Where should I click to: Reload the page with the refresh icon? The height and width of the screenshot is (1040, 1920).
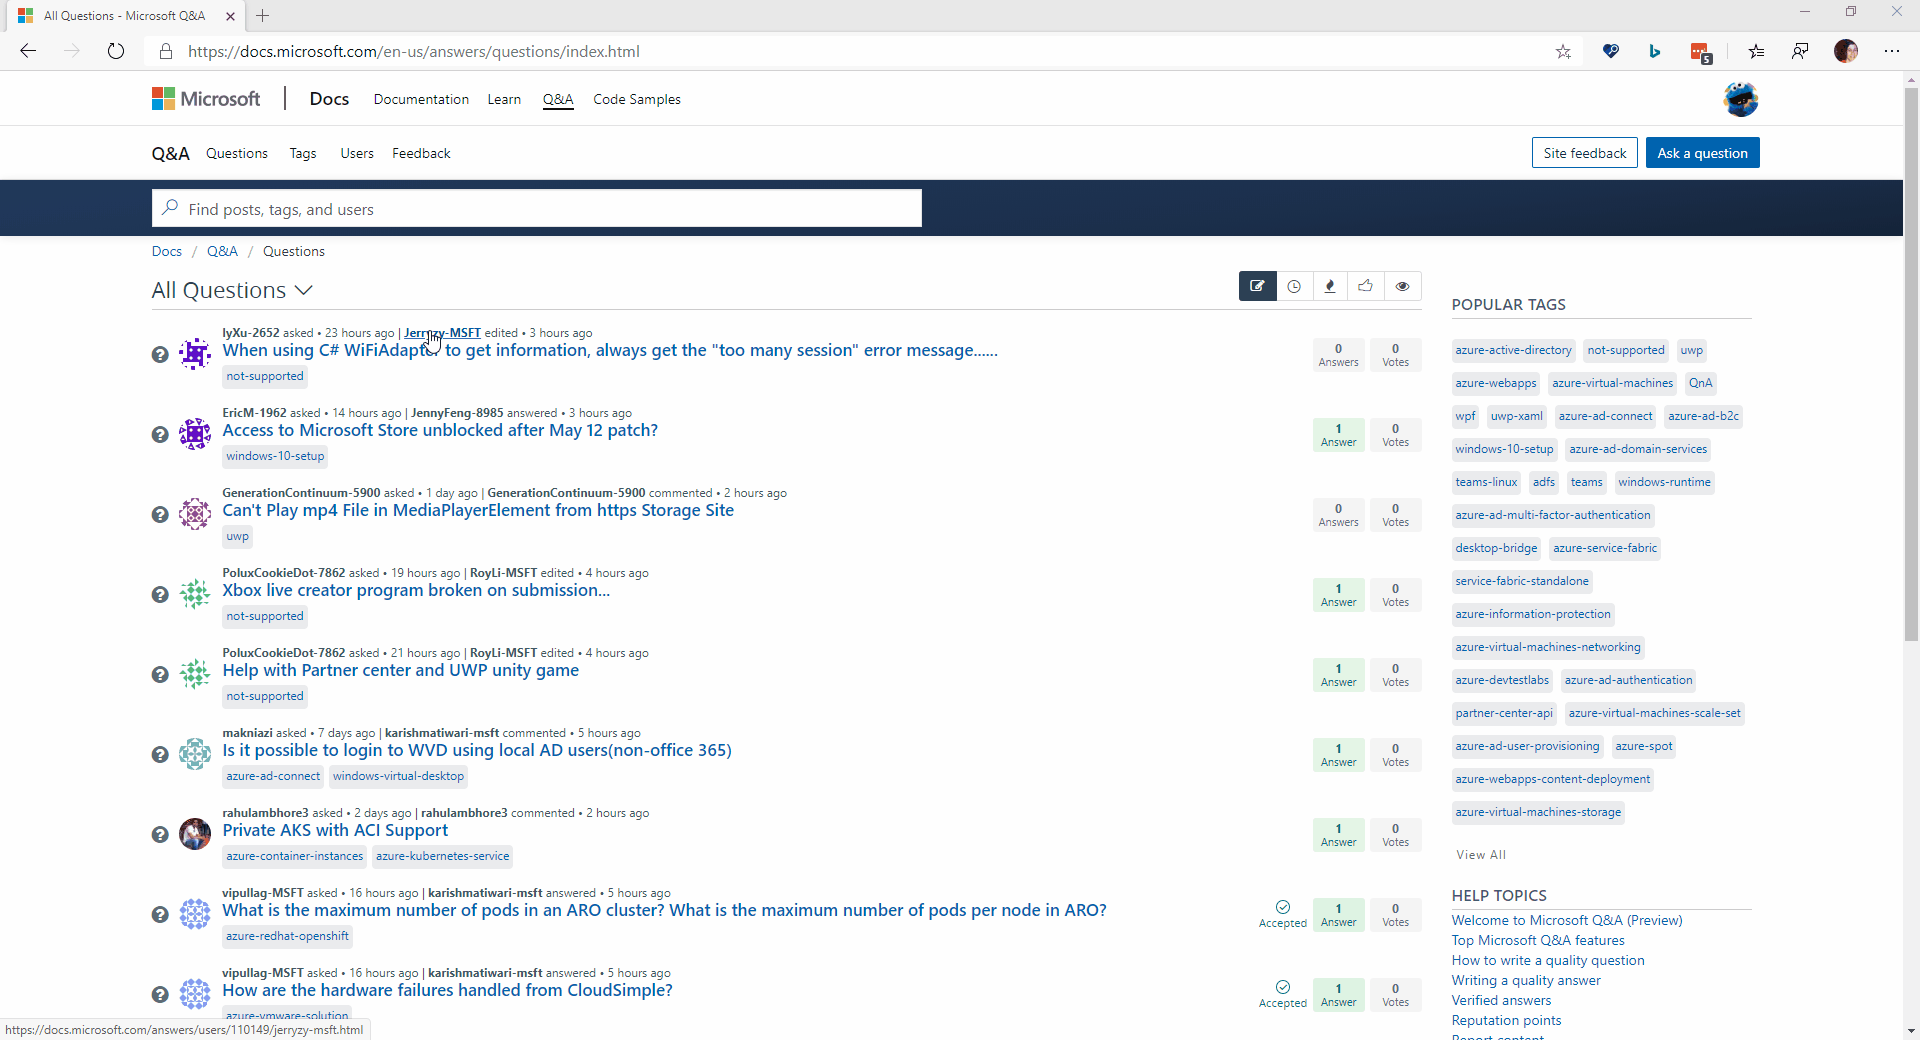point(116,51)
